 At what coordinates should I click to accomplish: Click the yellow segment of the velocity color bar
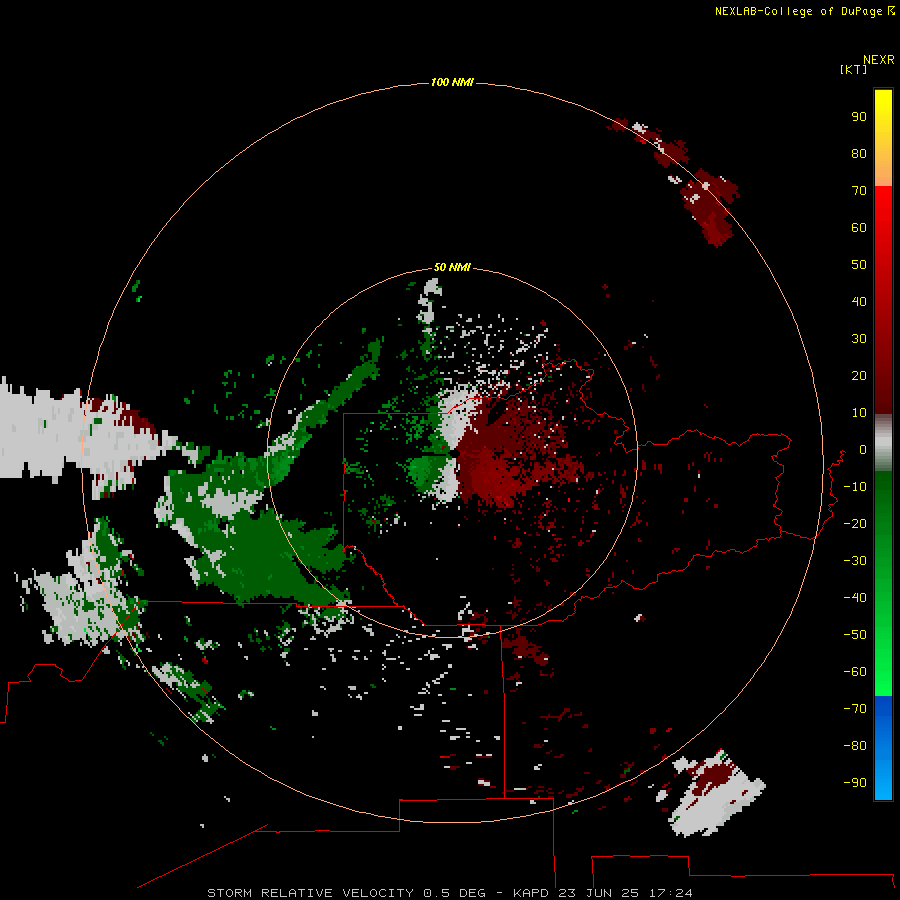(x=883, y=138)
